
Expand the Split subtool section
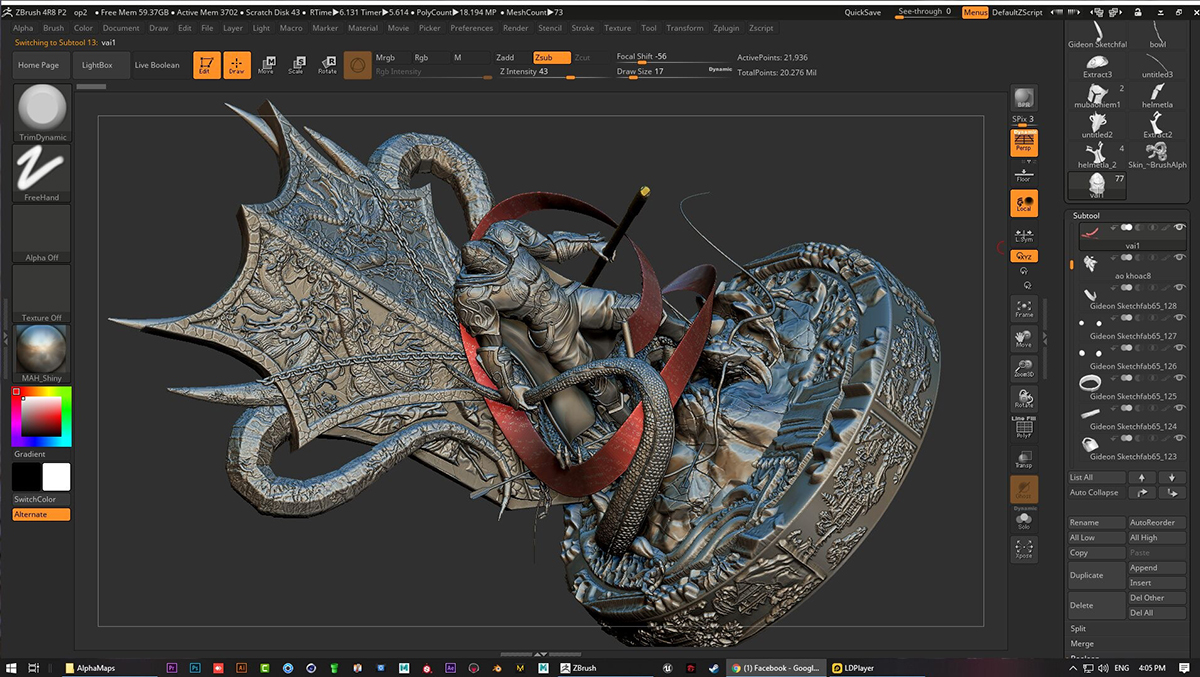(1078, 629)
